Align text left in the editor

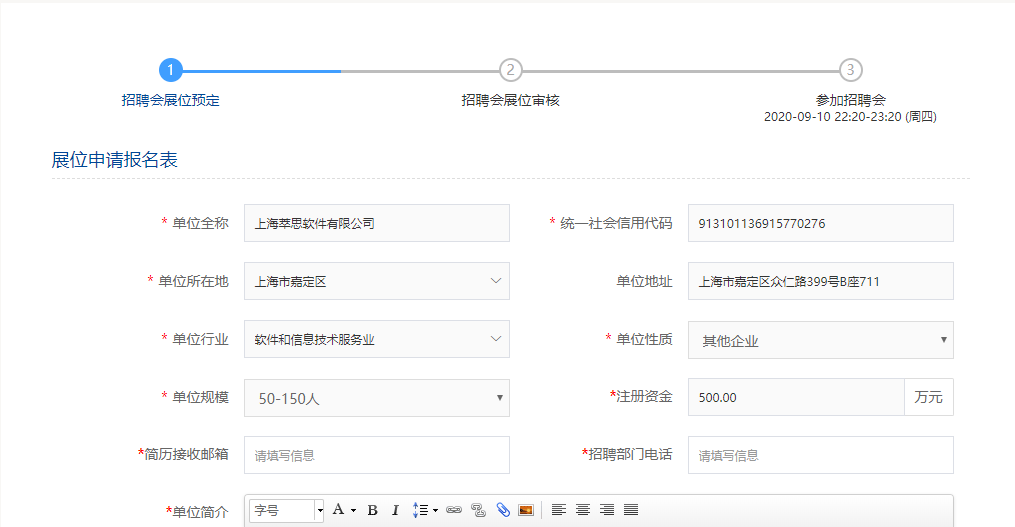(559, 510)
